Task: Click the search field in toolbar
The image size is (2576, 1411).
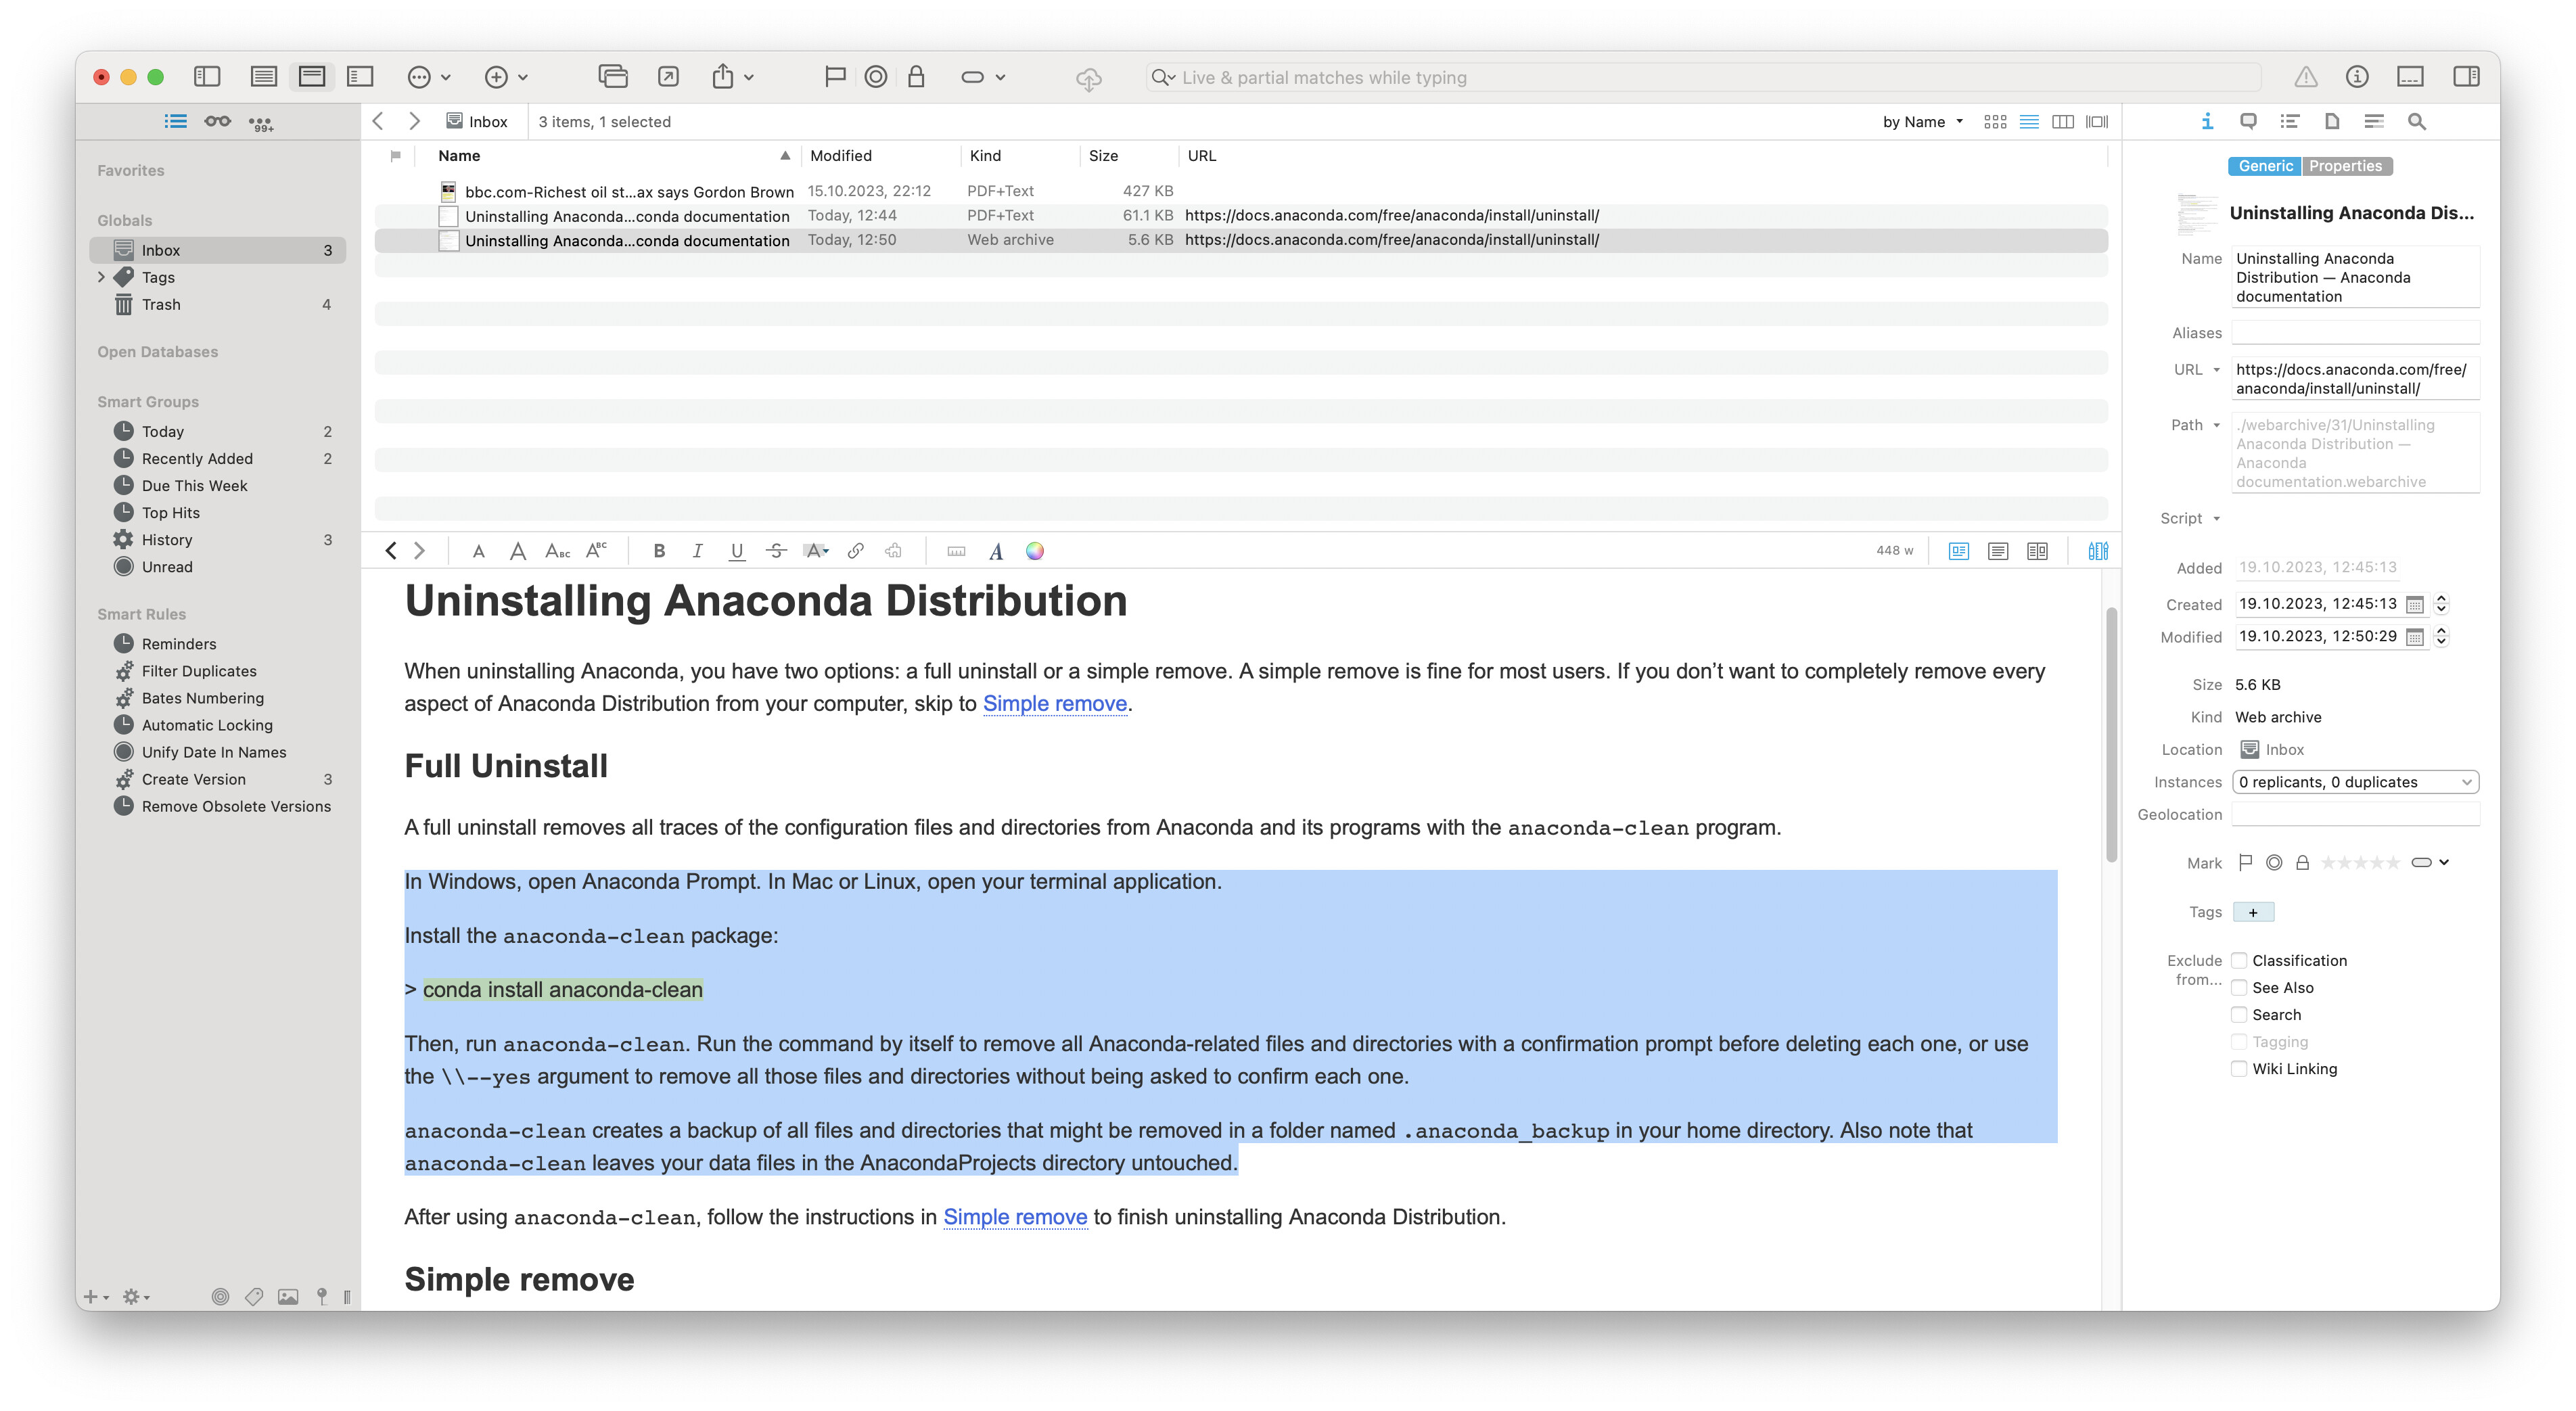Action: tap(1700, 77)
